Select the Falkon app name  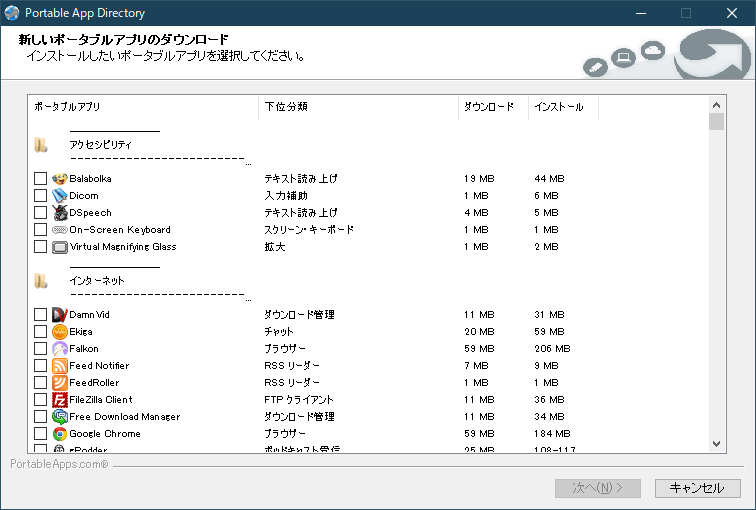tap(84, 349)
